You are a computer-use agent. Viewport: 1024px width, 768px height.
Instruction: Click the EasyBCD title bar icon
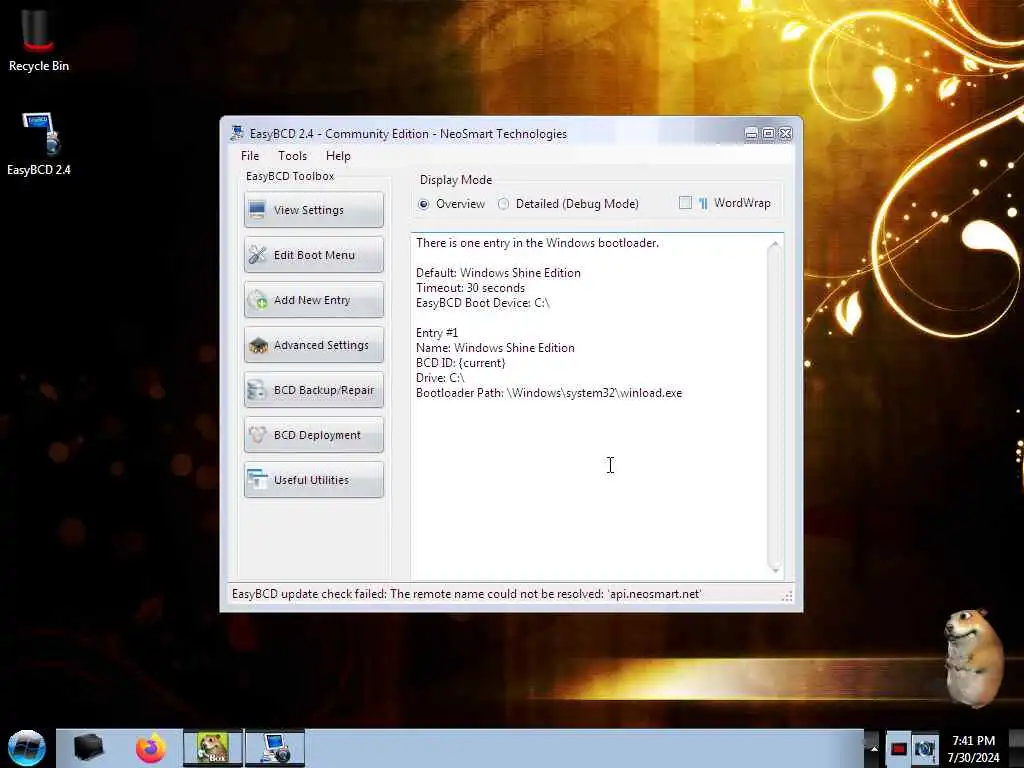click(x=236, y=133)
